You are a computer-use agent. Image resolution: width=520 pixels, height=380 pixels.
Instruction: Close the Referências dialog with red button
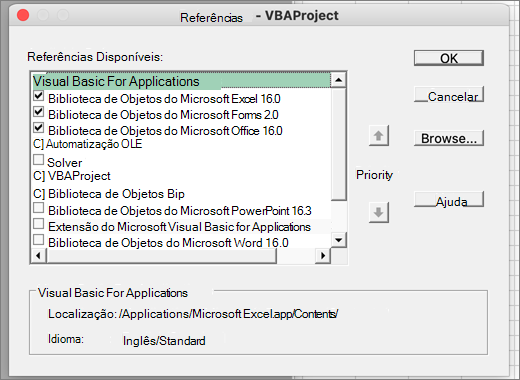point(23,15)
